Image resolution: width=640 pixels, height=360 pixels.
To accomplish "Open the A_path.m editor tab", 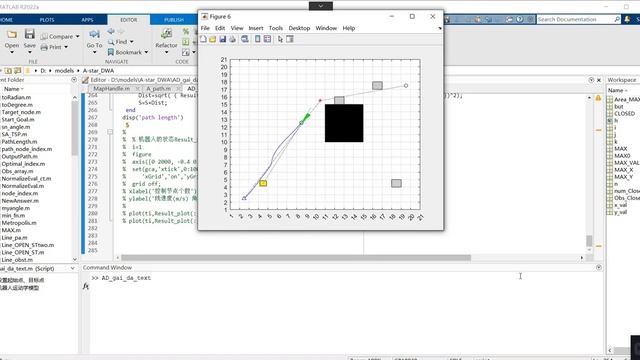I will pos(158,89).
